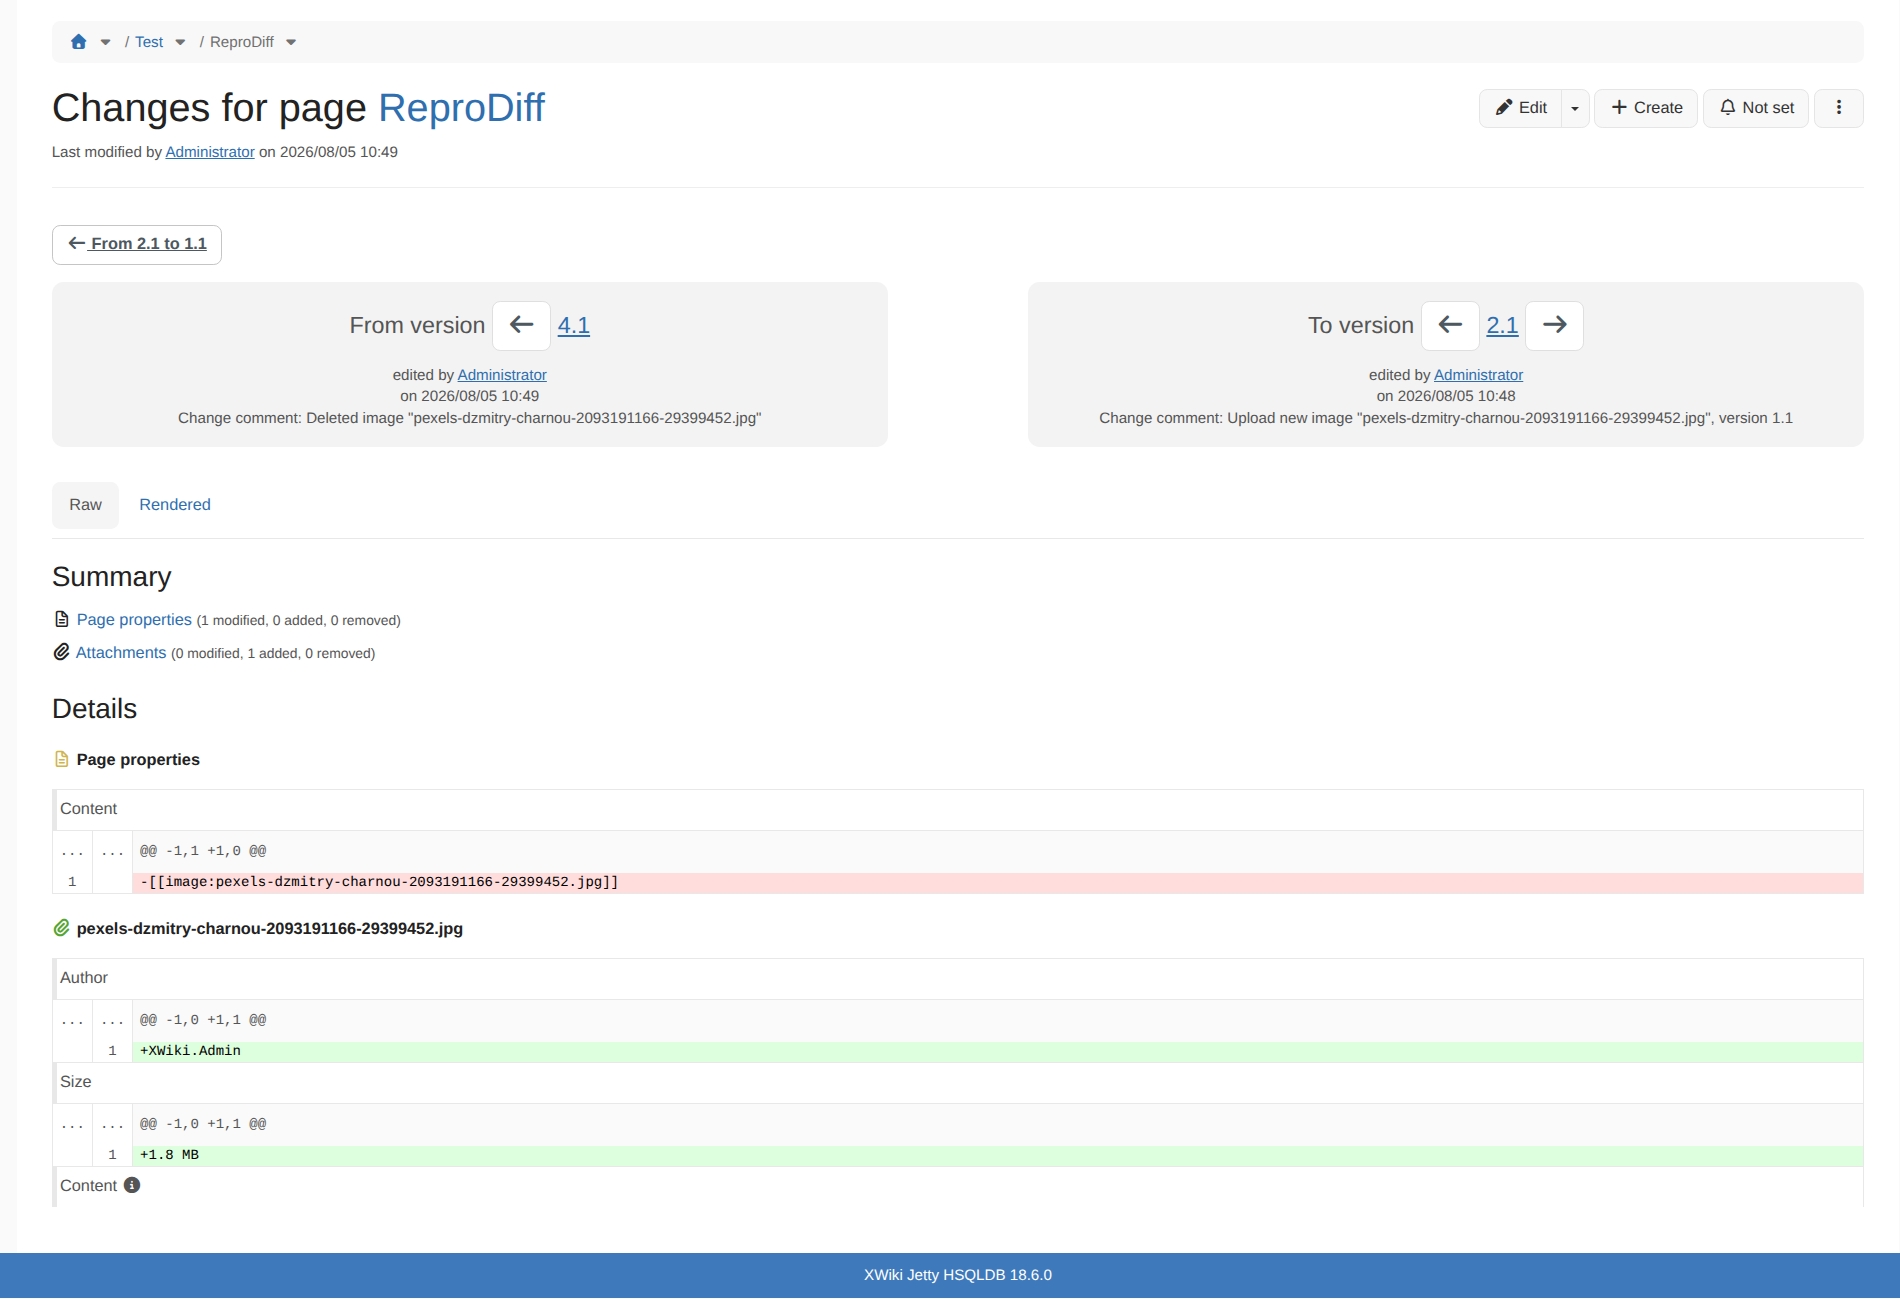The height and width of the screenshot is (1299, 1900).
Task: Click the Edit button
Action: click(1520, 108)
